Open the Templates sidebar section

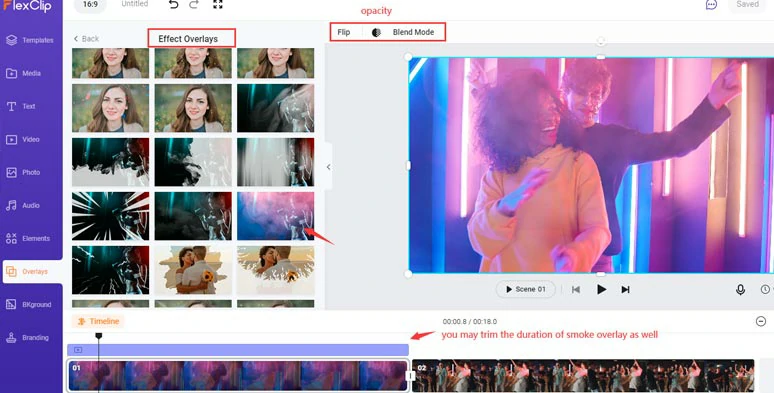pos(30,40)
